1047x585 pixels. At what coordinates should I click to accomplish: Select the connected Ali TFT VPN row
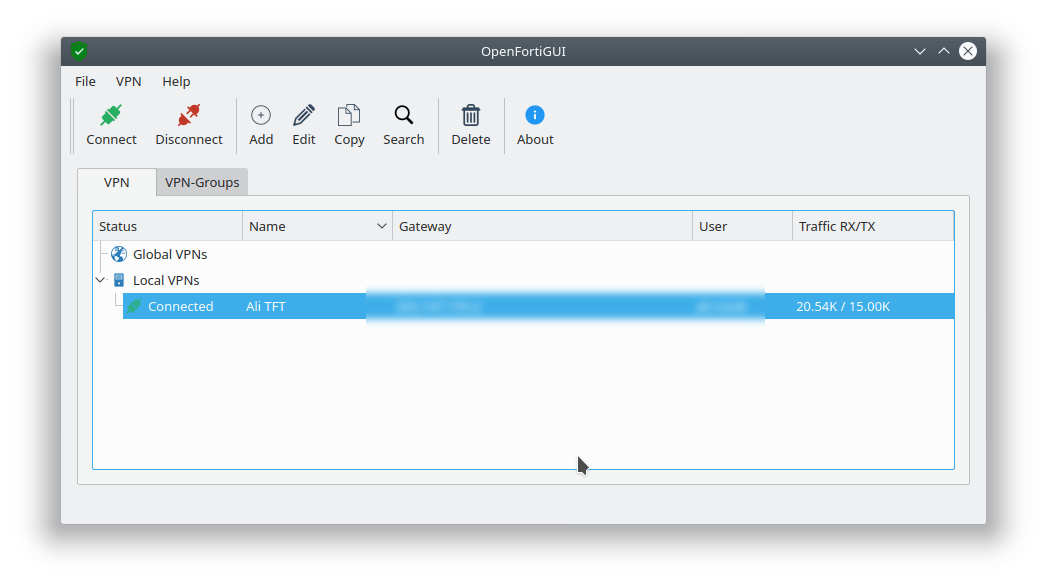pos(266,307)
